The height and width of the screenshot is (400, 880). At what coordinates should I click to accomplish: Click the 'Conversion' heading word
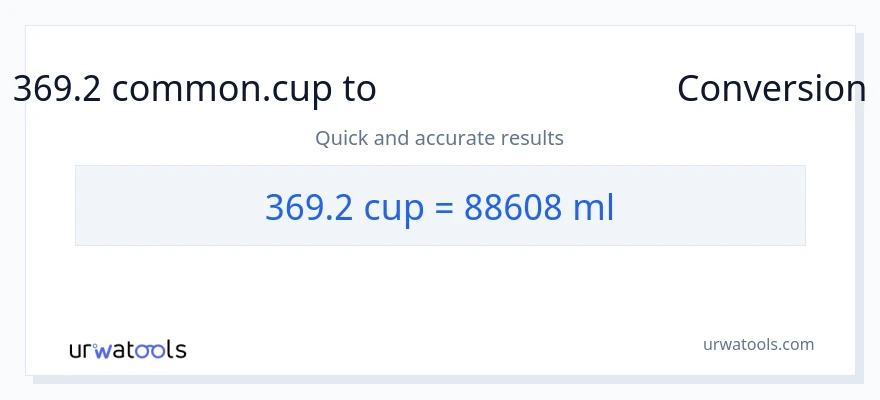(x=771, y=89)
